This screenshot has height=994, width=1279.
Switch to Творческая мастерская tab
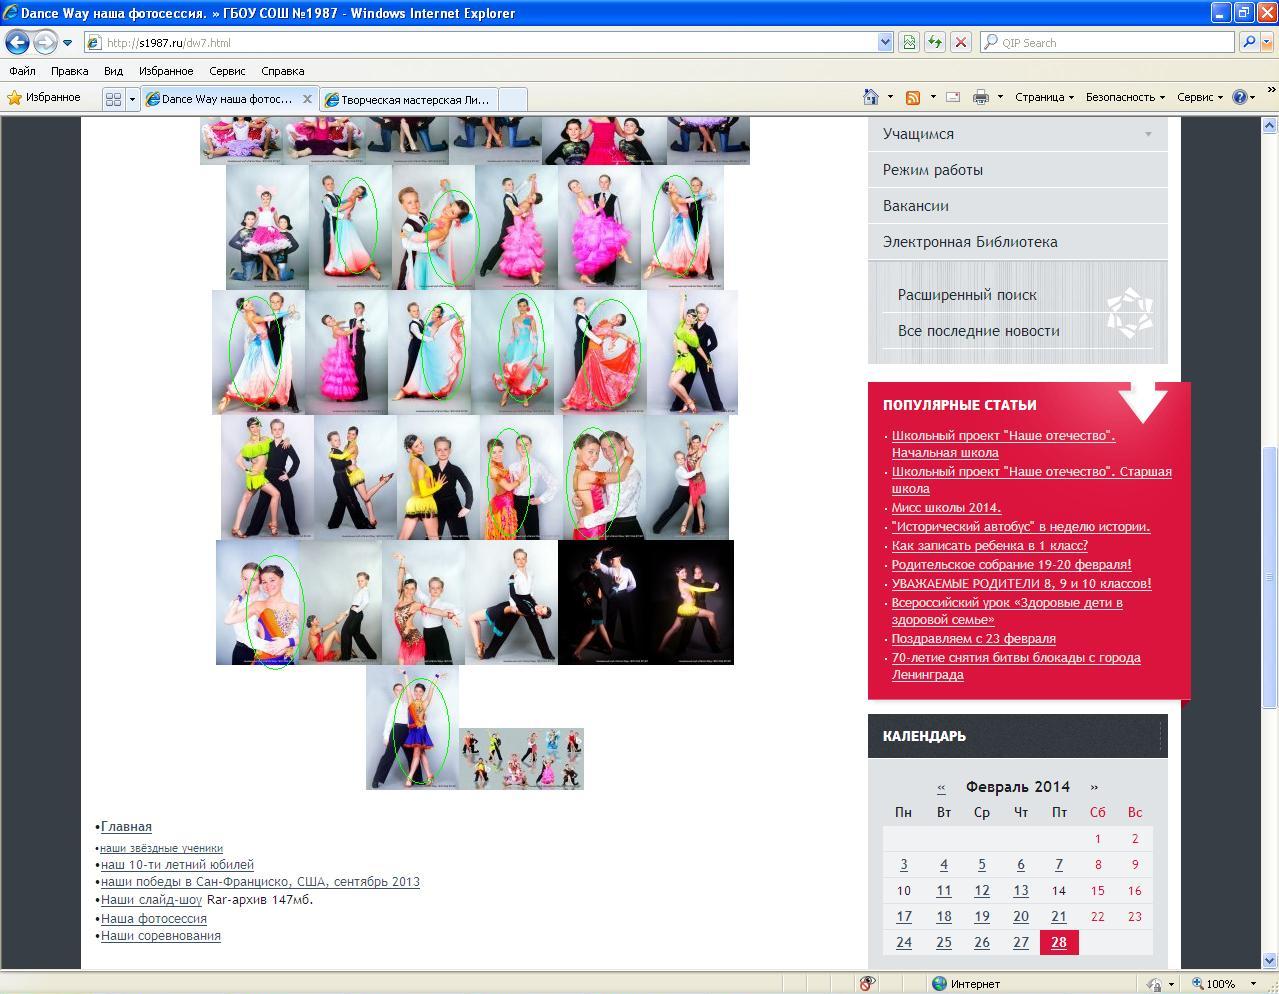click(408, 99)
